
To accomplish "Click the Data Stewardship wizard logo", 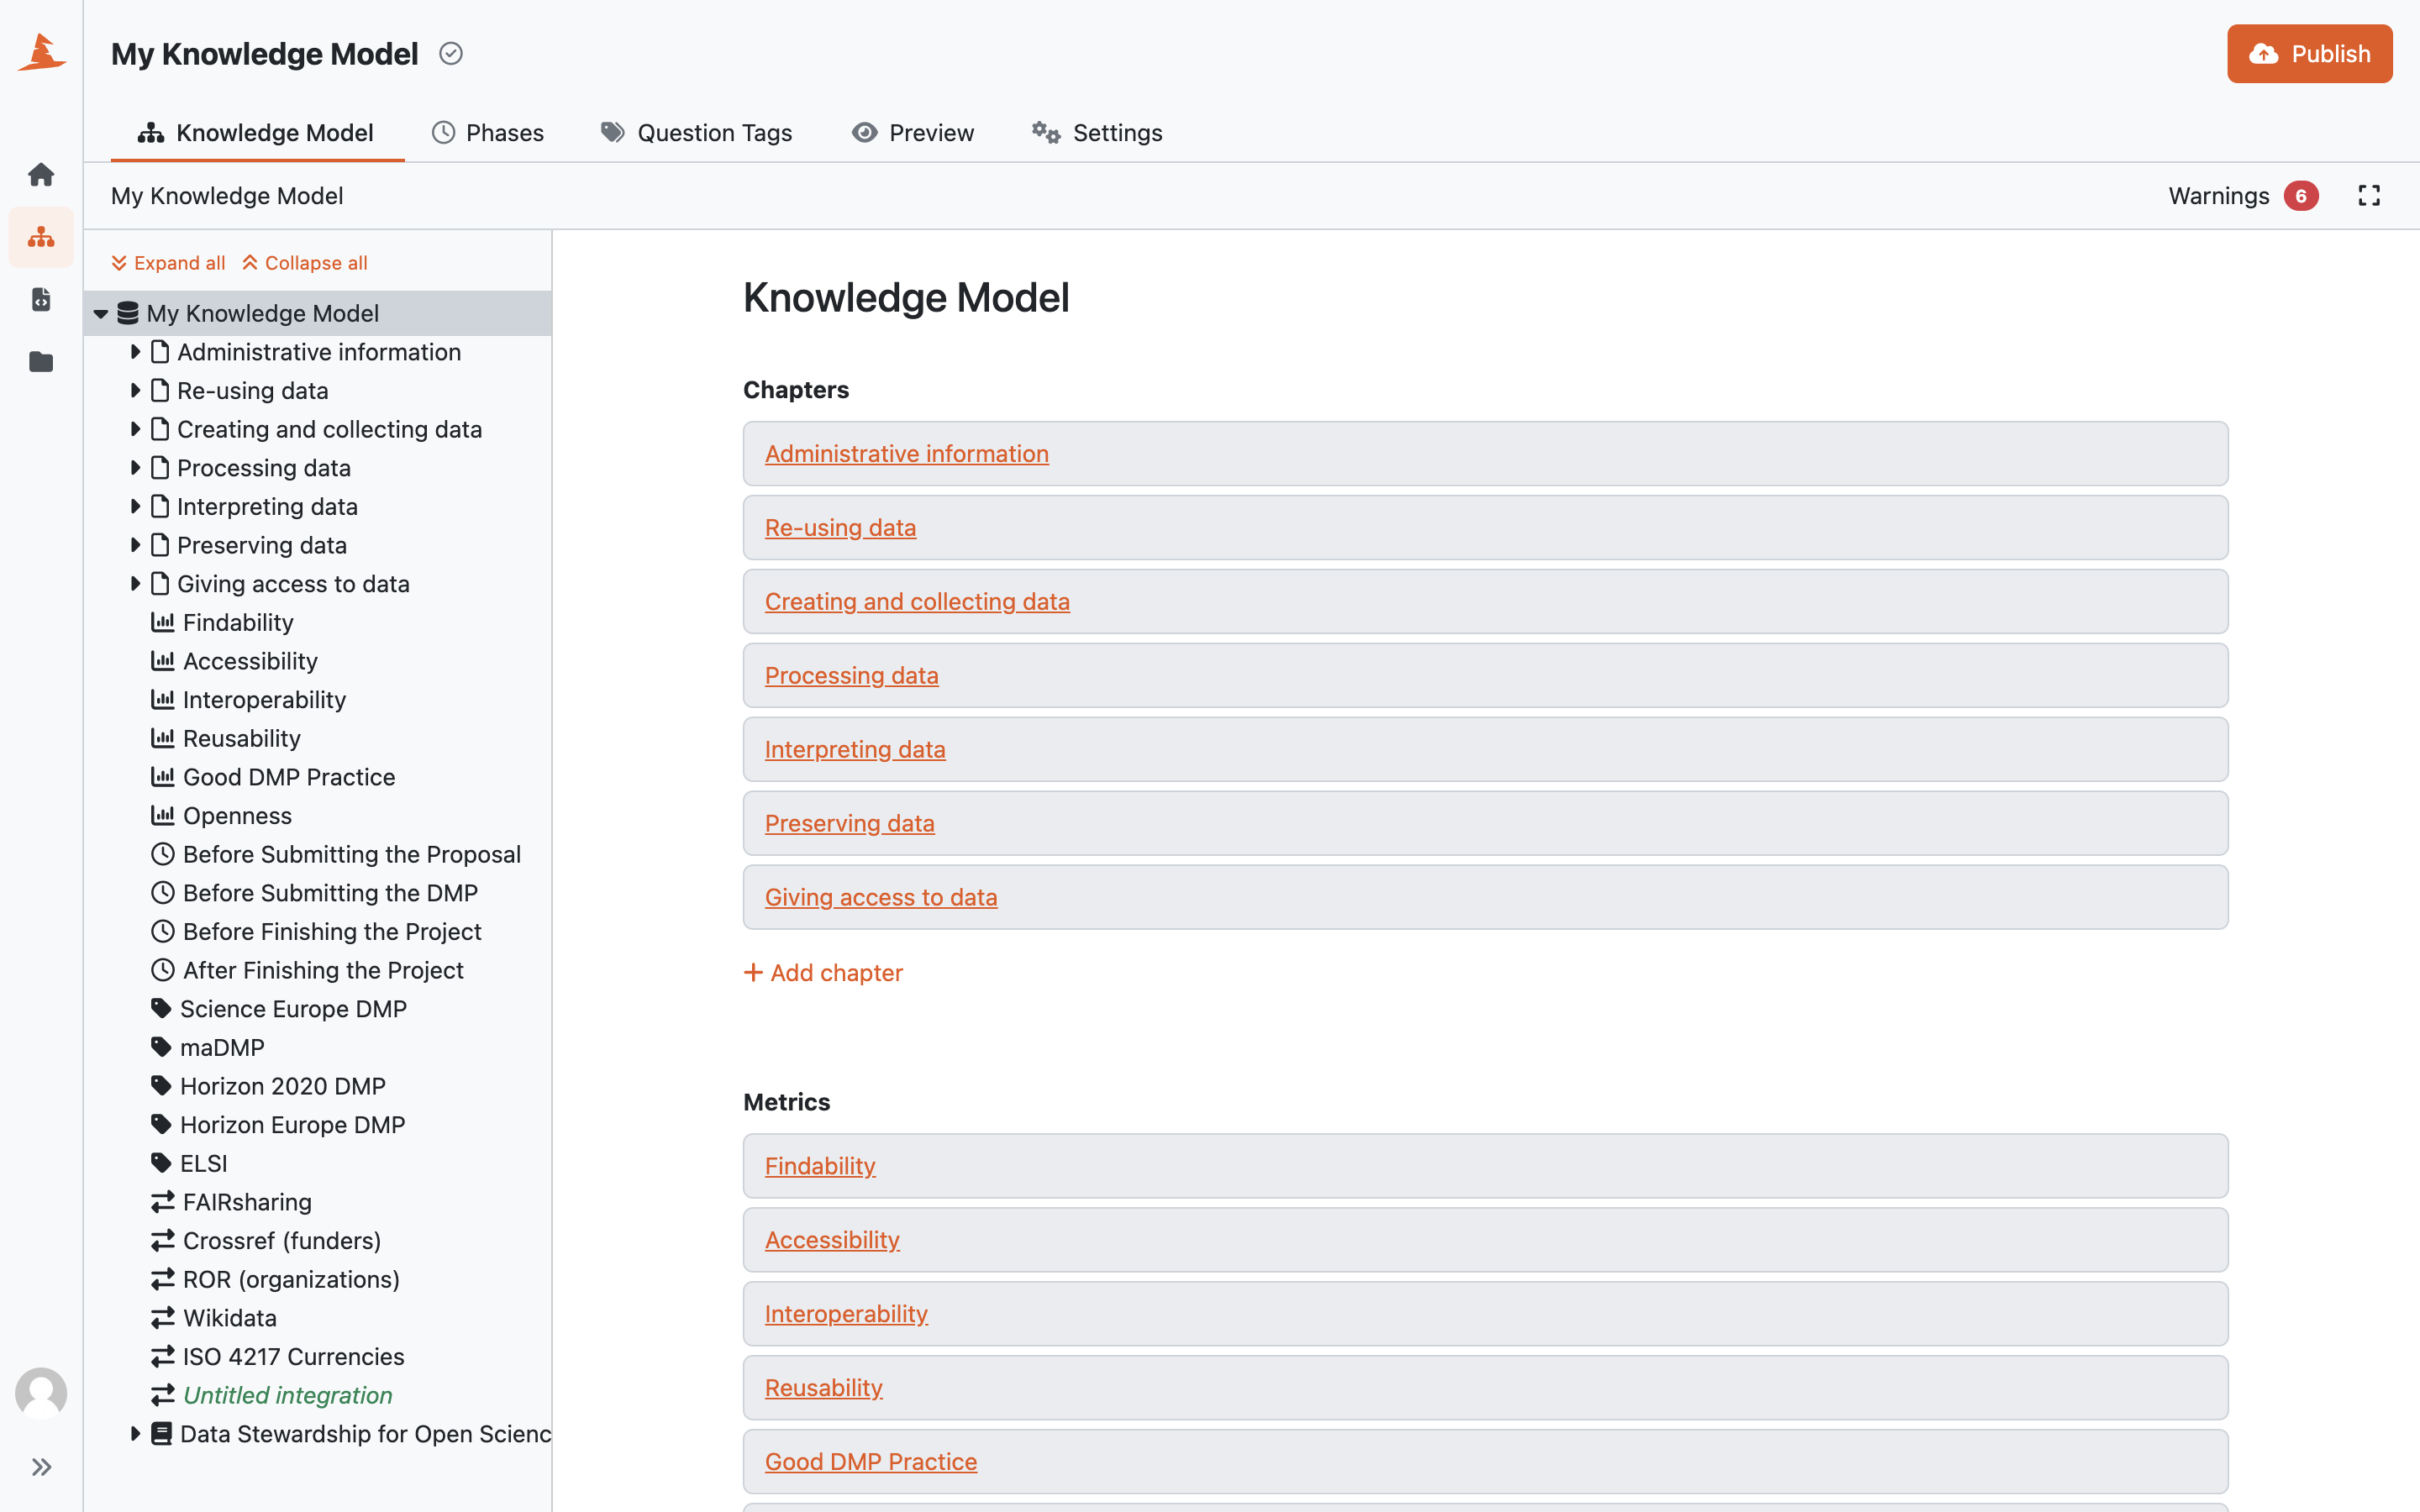I will [x=42, y=52].
